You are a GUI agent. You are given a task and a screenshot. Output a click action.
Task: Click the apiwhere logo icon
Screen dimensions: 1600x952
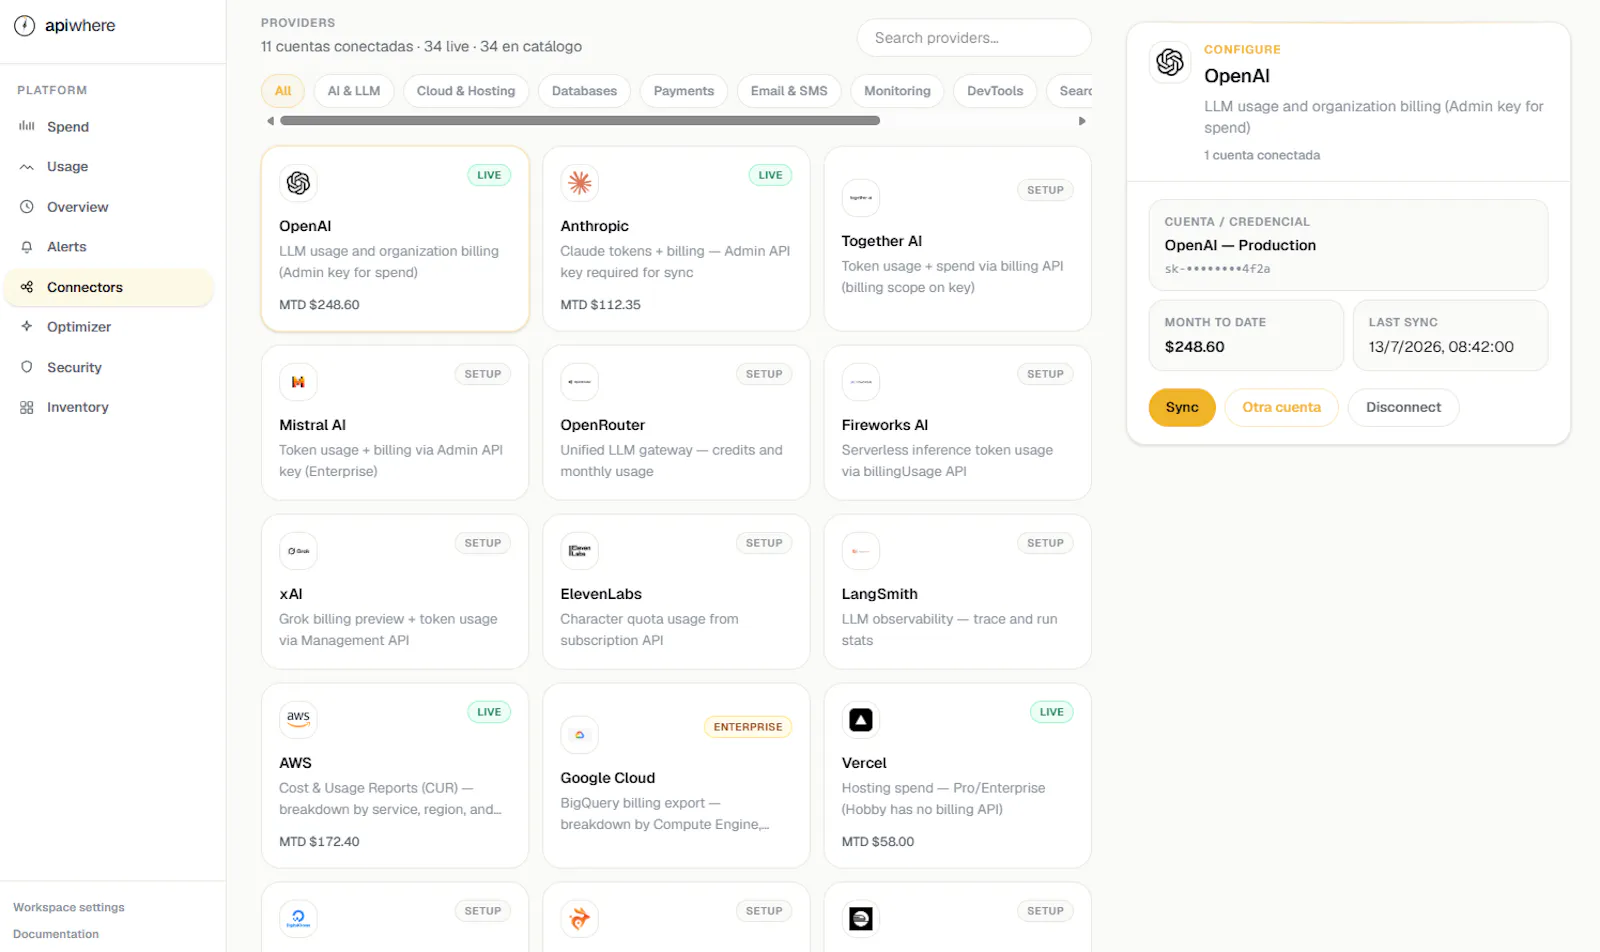click(x=25, y=26)
